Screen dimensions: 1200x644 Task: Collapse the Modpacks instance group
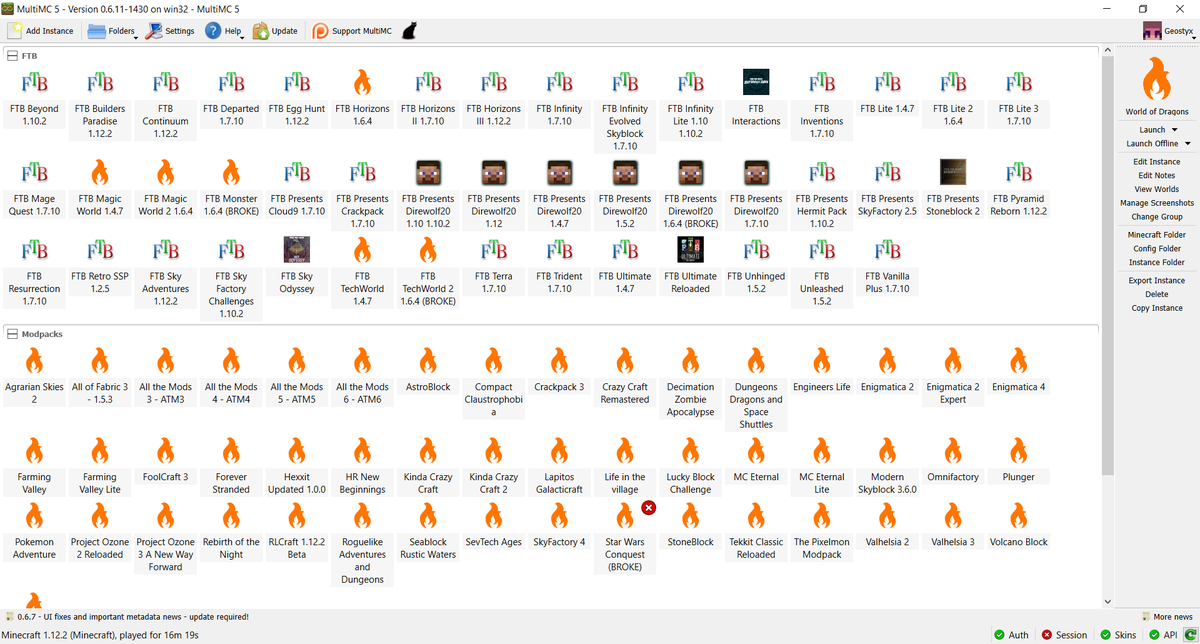pyautogui.click(x=12, y=333)
